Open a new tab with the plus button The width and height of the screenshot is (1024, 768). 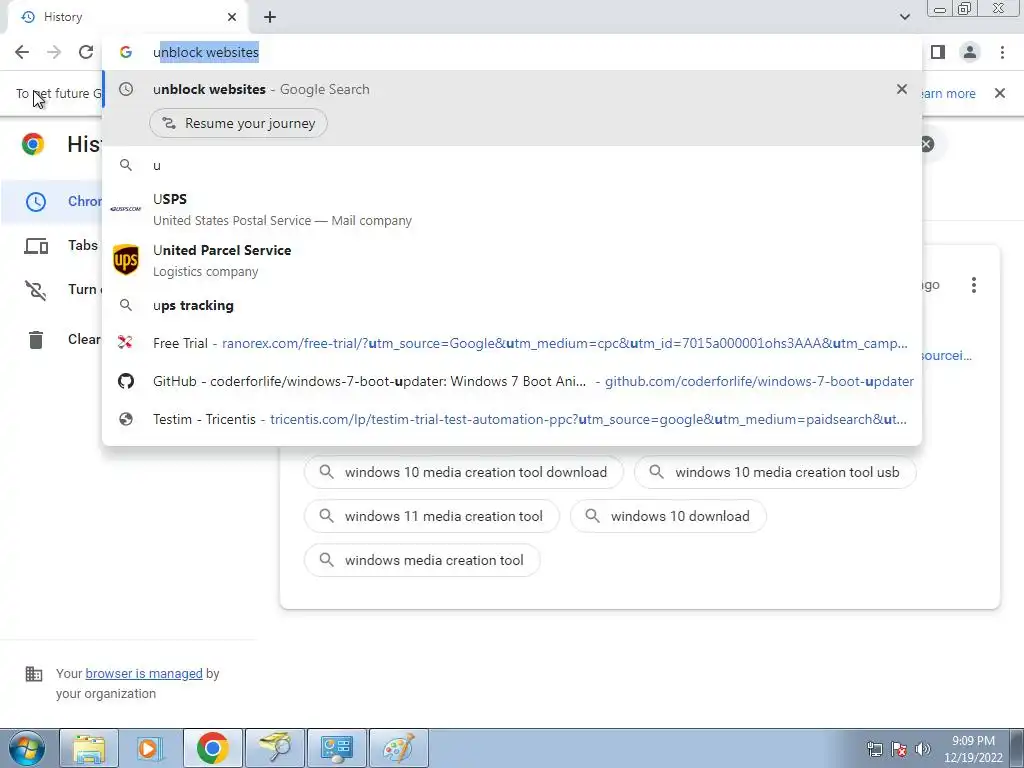tap(270, 17)
